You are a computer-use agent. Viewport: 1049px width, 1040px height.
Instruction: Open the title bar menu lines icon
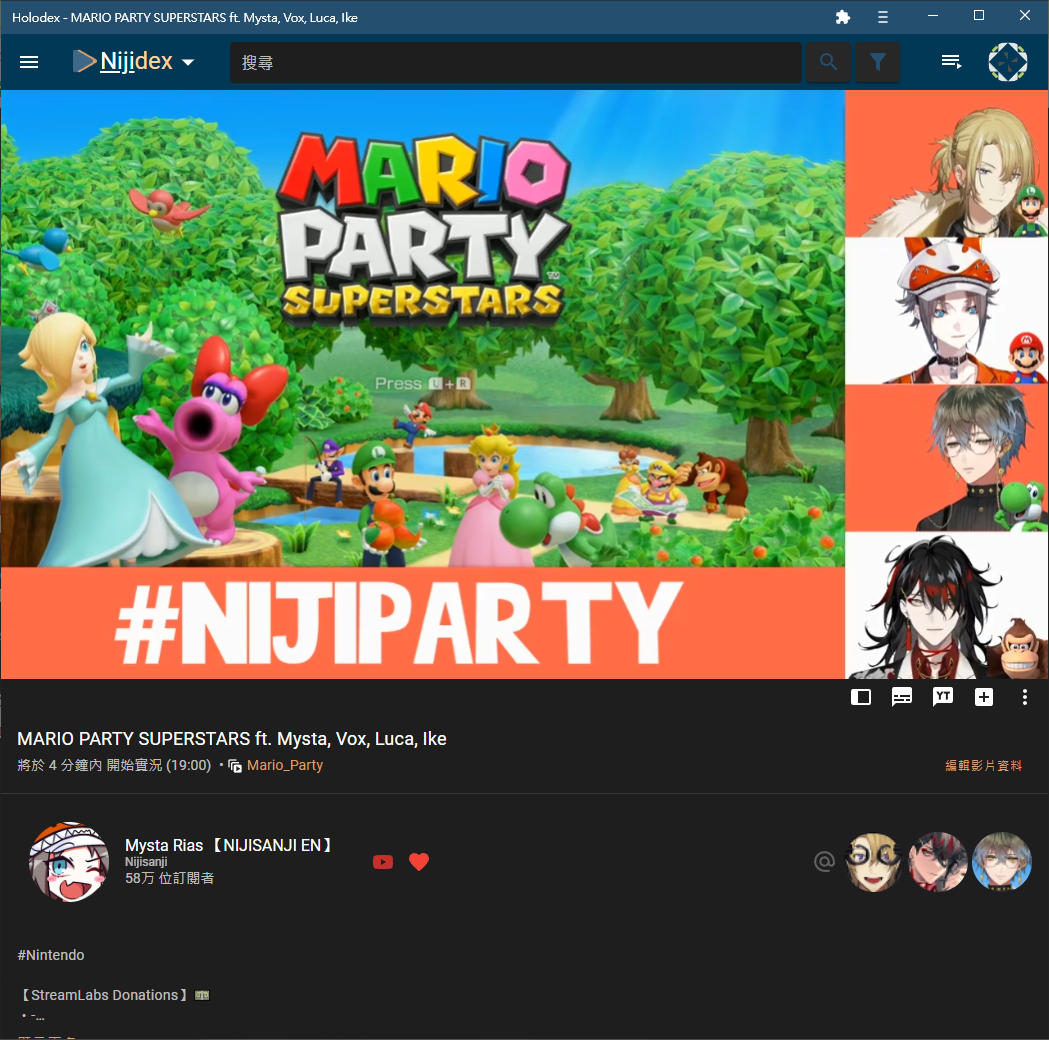(883, 17)
